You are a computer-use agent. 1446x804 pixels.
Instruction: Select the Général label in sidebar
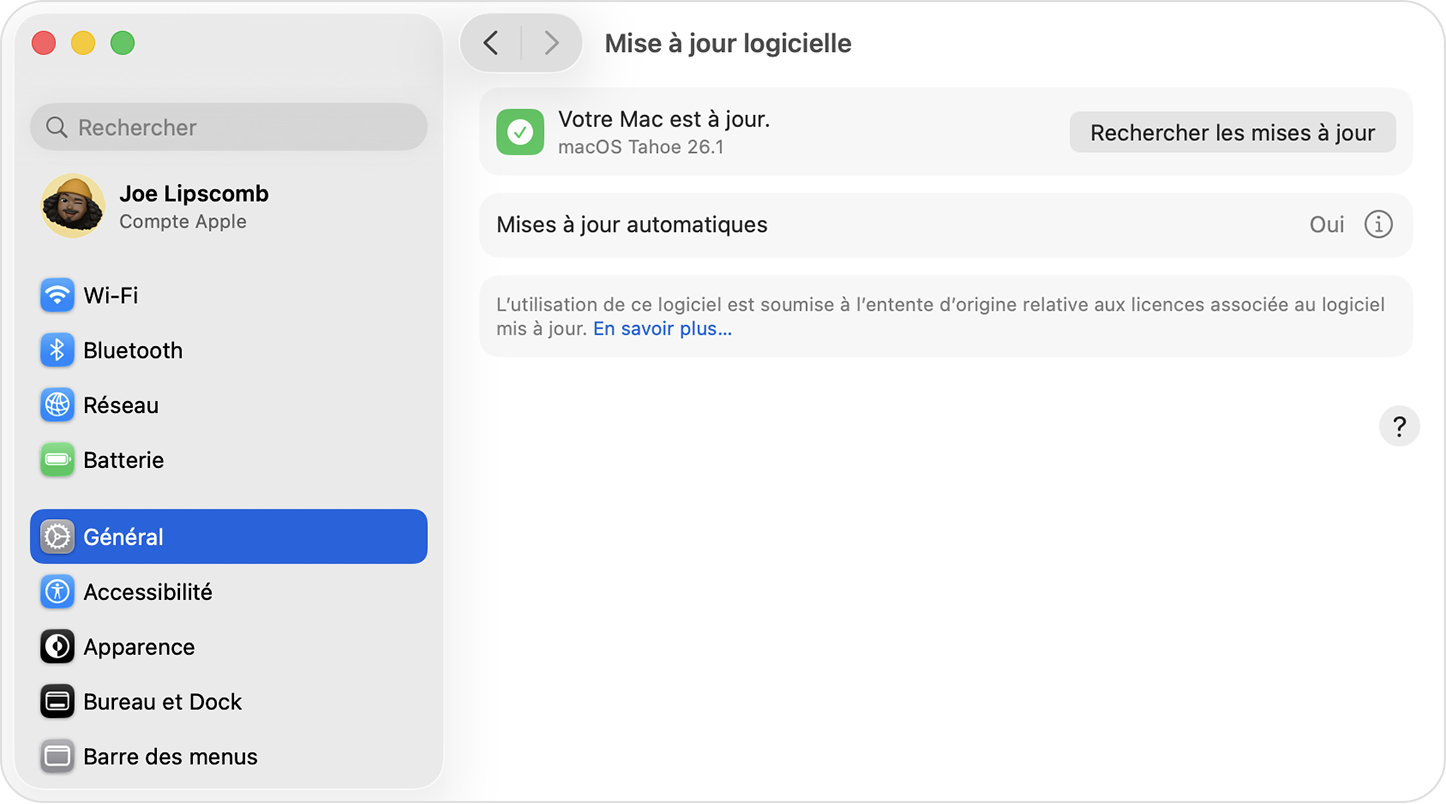(x=123, y=538)
